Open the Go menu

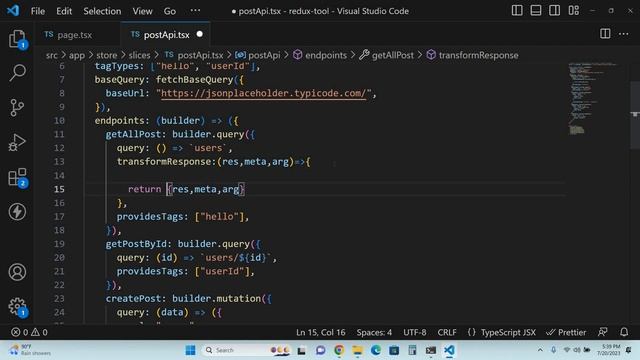170,11
